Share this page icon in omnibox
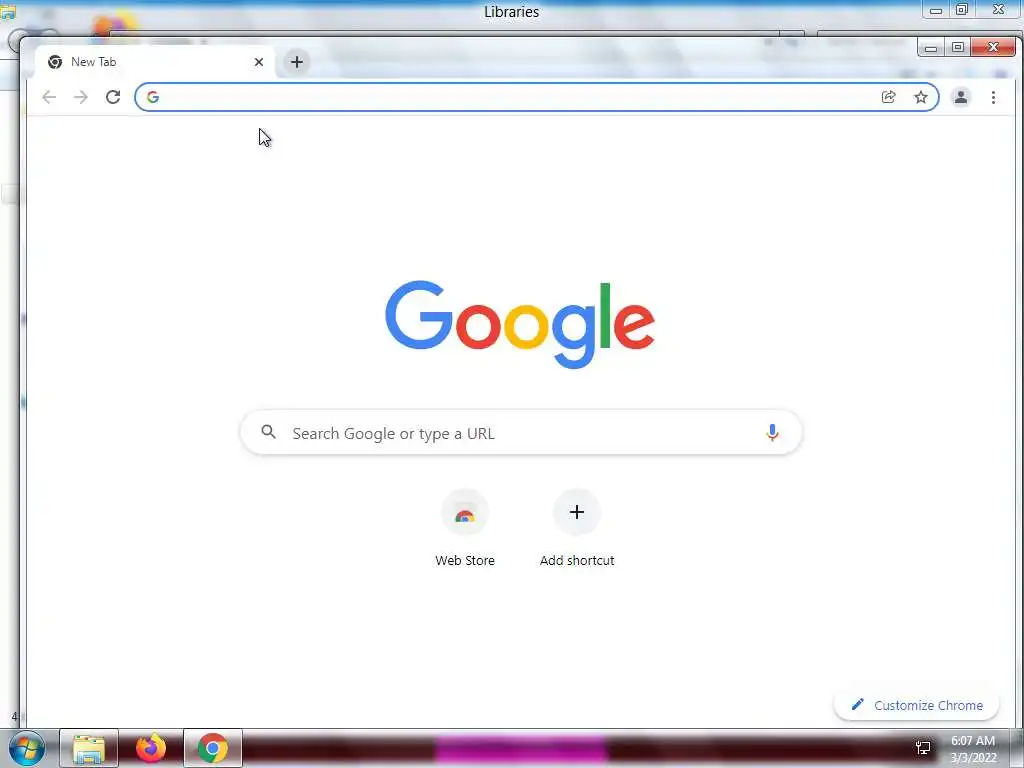The width and height of the screenshot is (1024, 768). [888, 97]
